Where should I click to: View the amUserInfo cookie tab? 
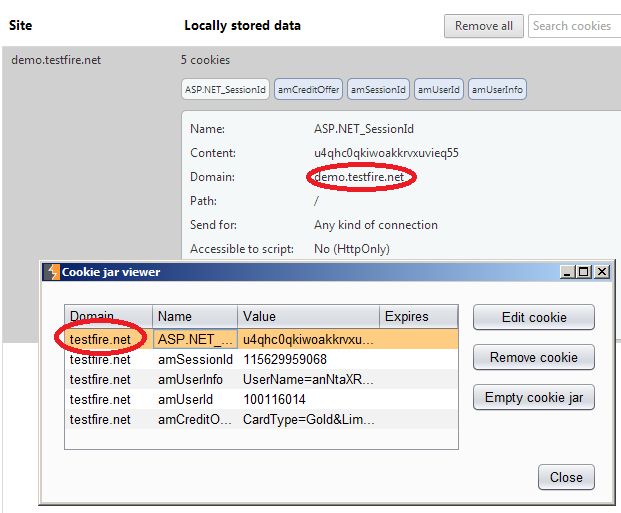click(497, 90)
